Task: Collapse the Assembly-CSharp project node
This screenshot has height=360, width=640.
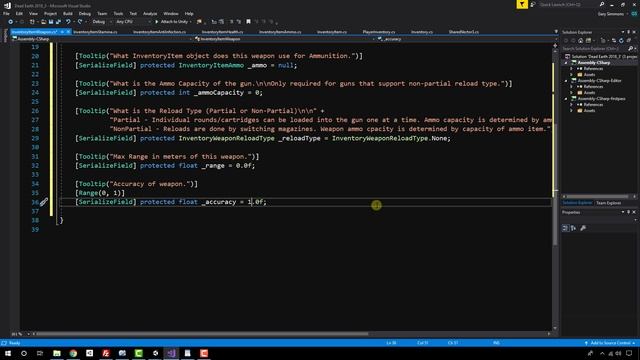Action: [x=566, y=63]
